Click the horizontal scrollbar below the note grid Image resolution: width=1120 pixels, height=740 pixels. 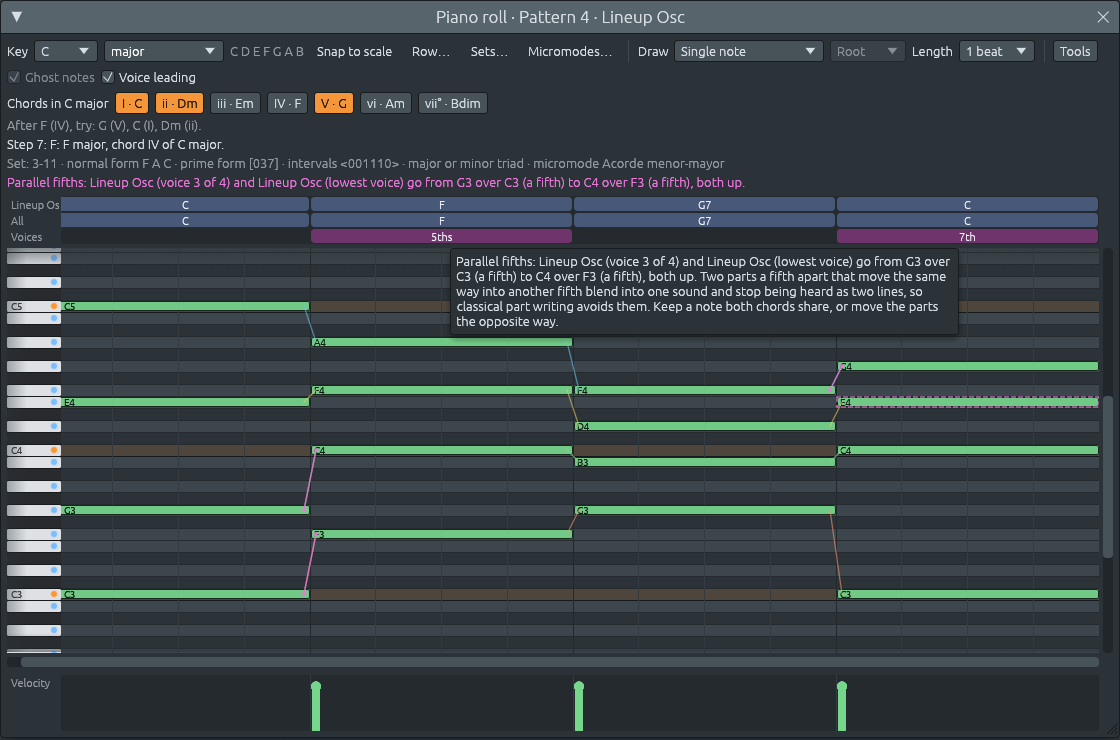pyautogui.click(x=559, y=662)
